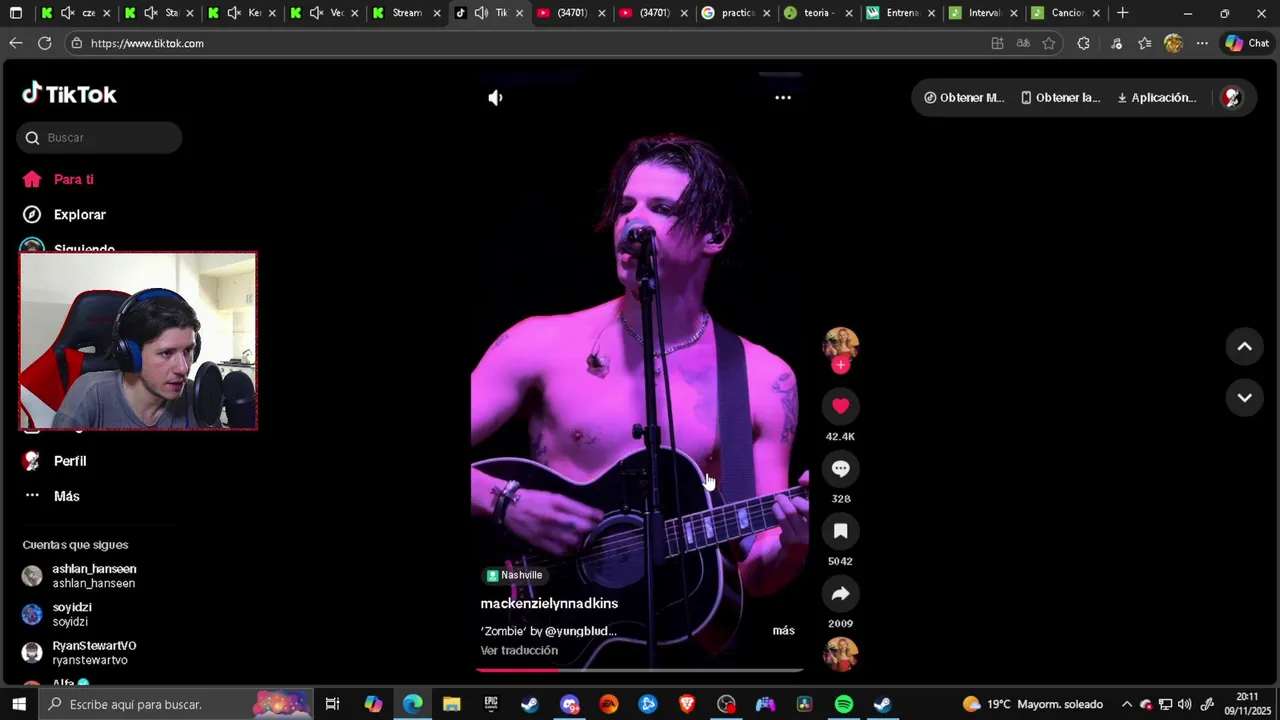Open the split screen icon in address bar
Screen dimensions: 1280x720
[997, 43]
